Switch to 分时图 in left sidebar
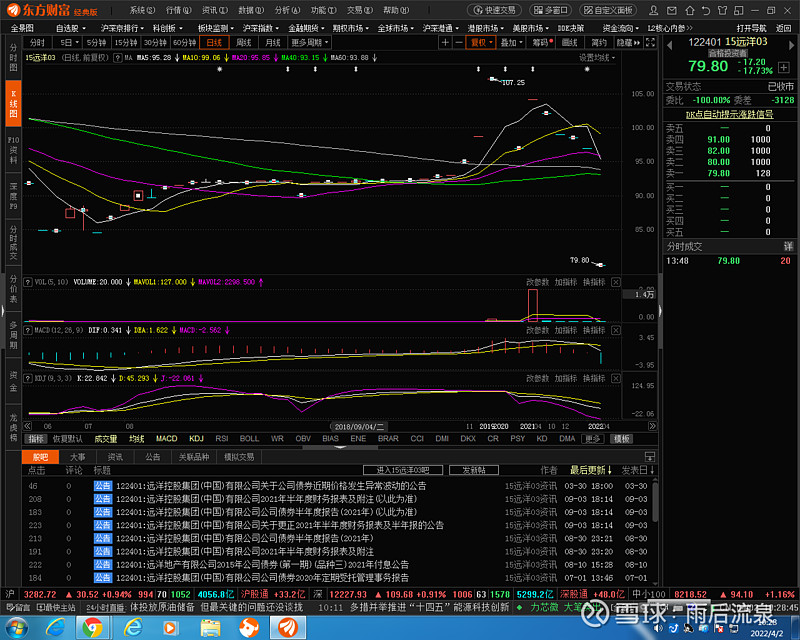The height and width of the screenshot is (640, 800). [x=13, y=58]
